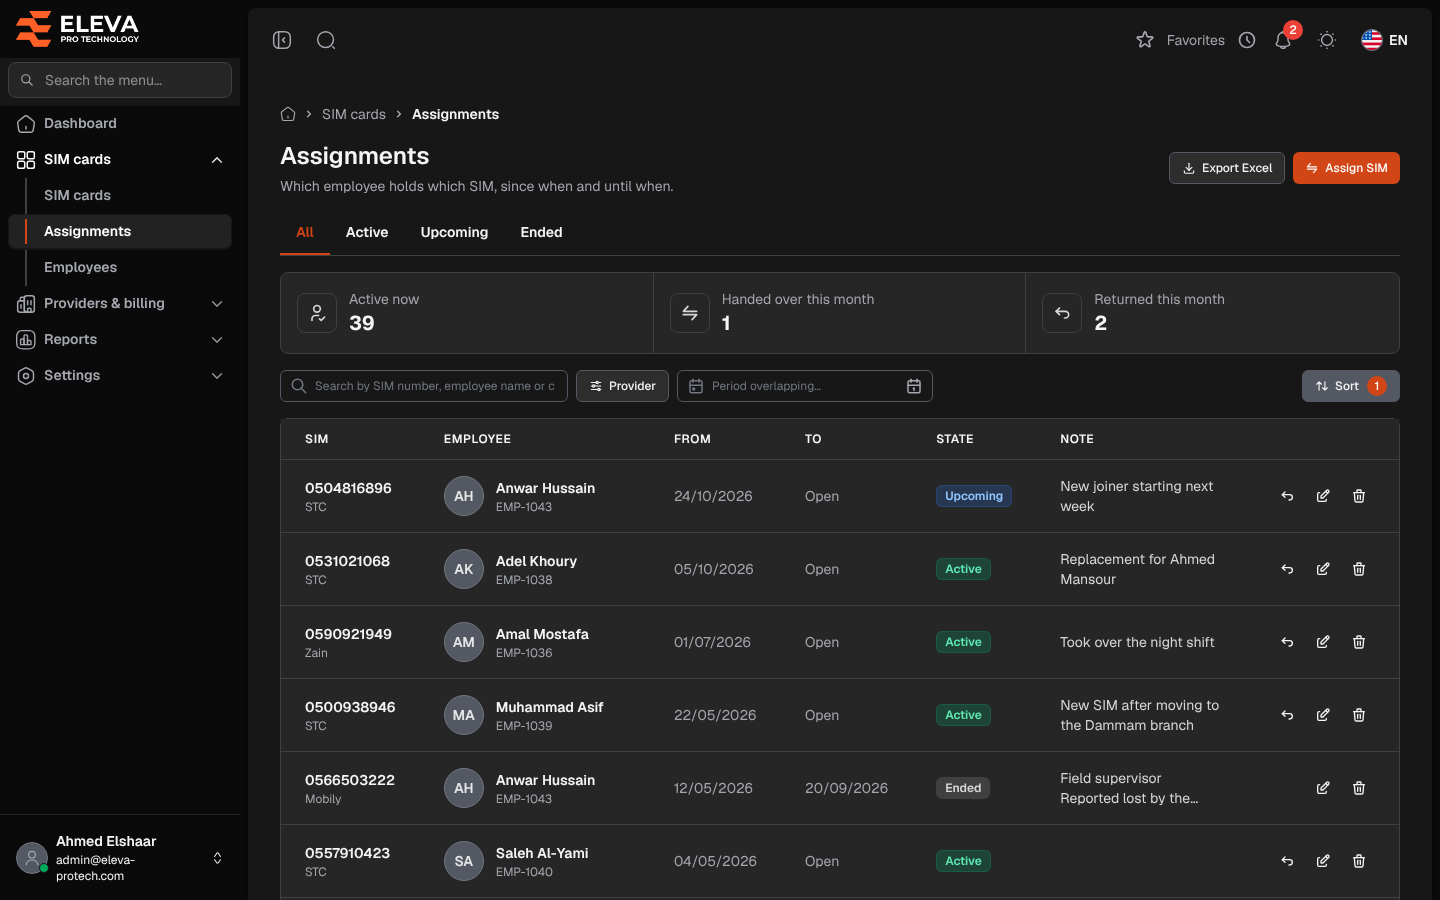Open the Ahmed Elshaar account switcher
Screen dimensions: 1440x900
120,858
